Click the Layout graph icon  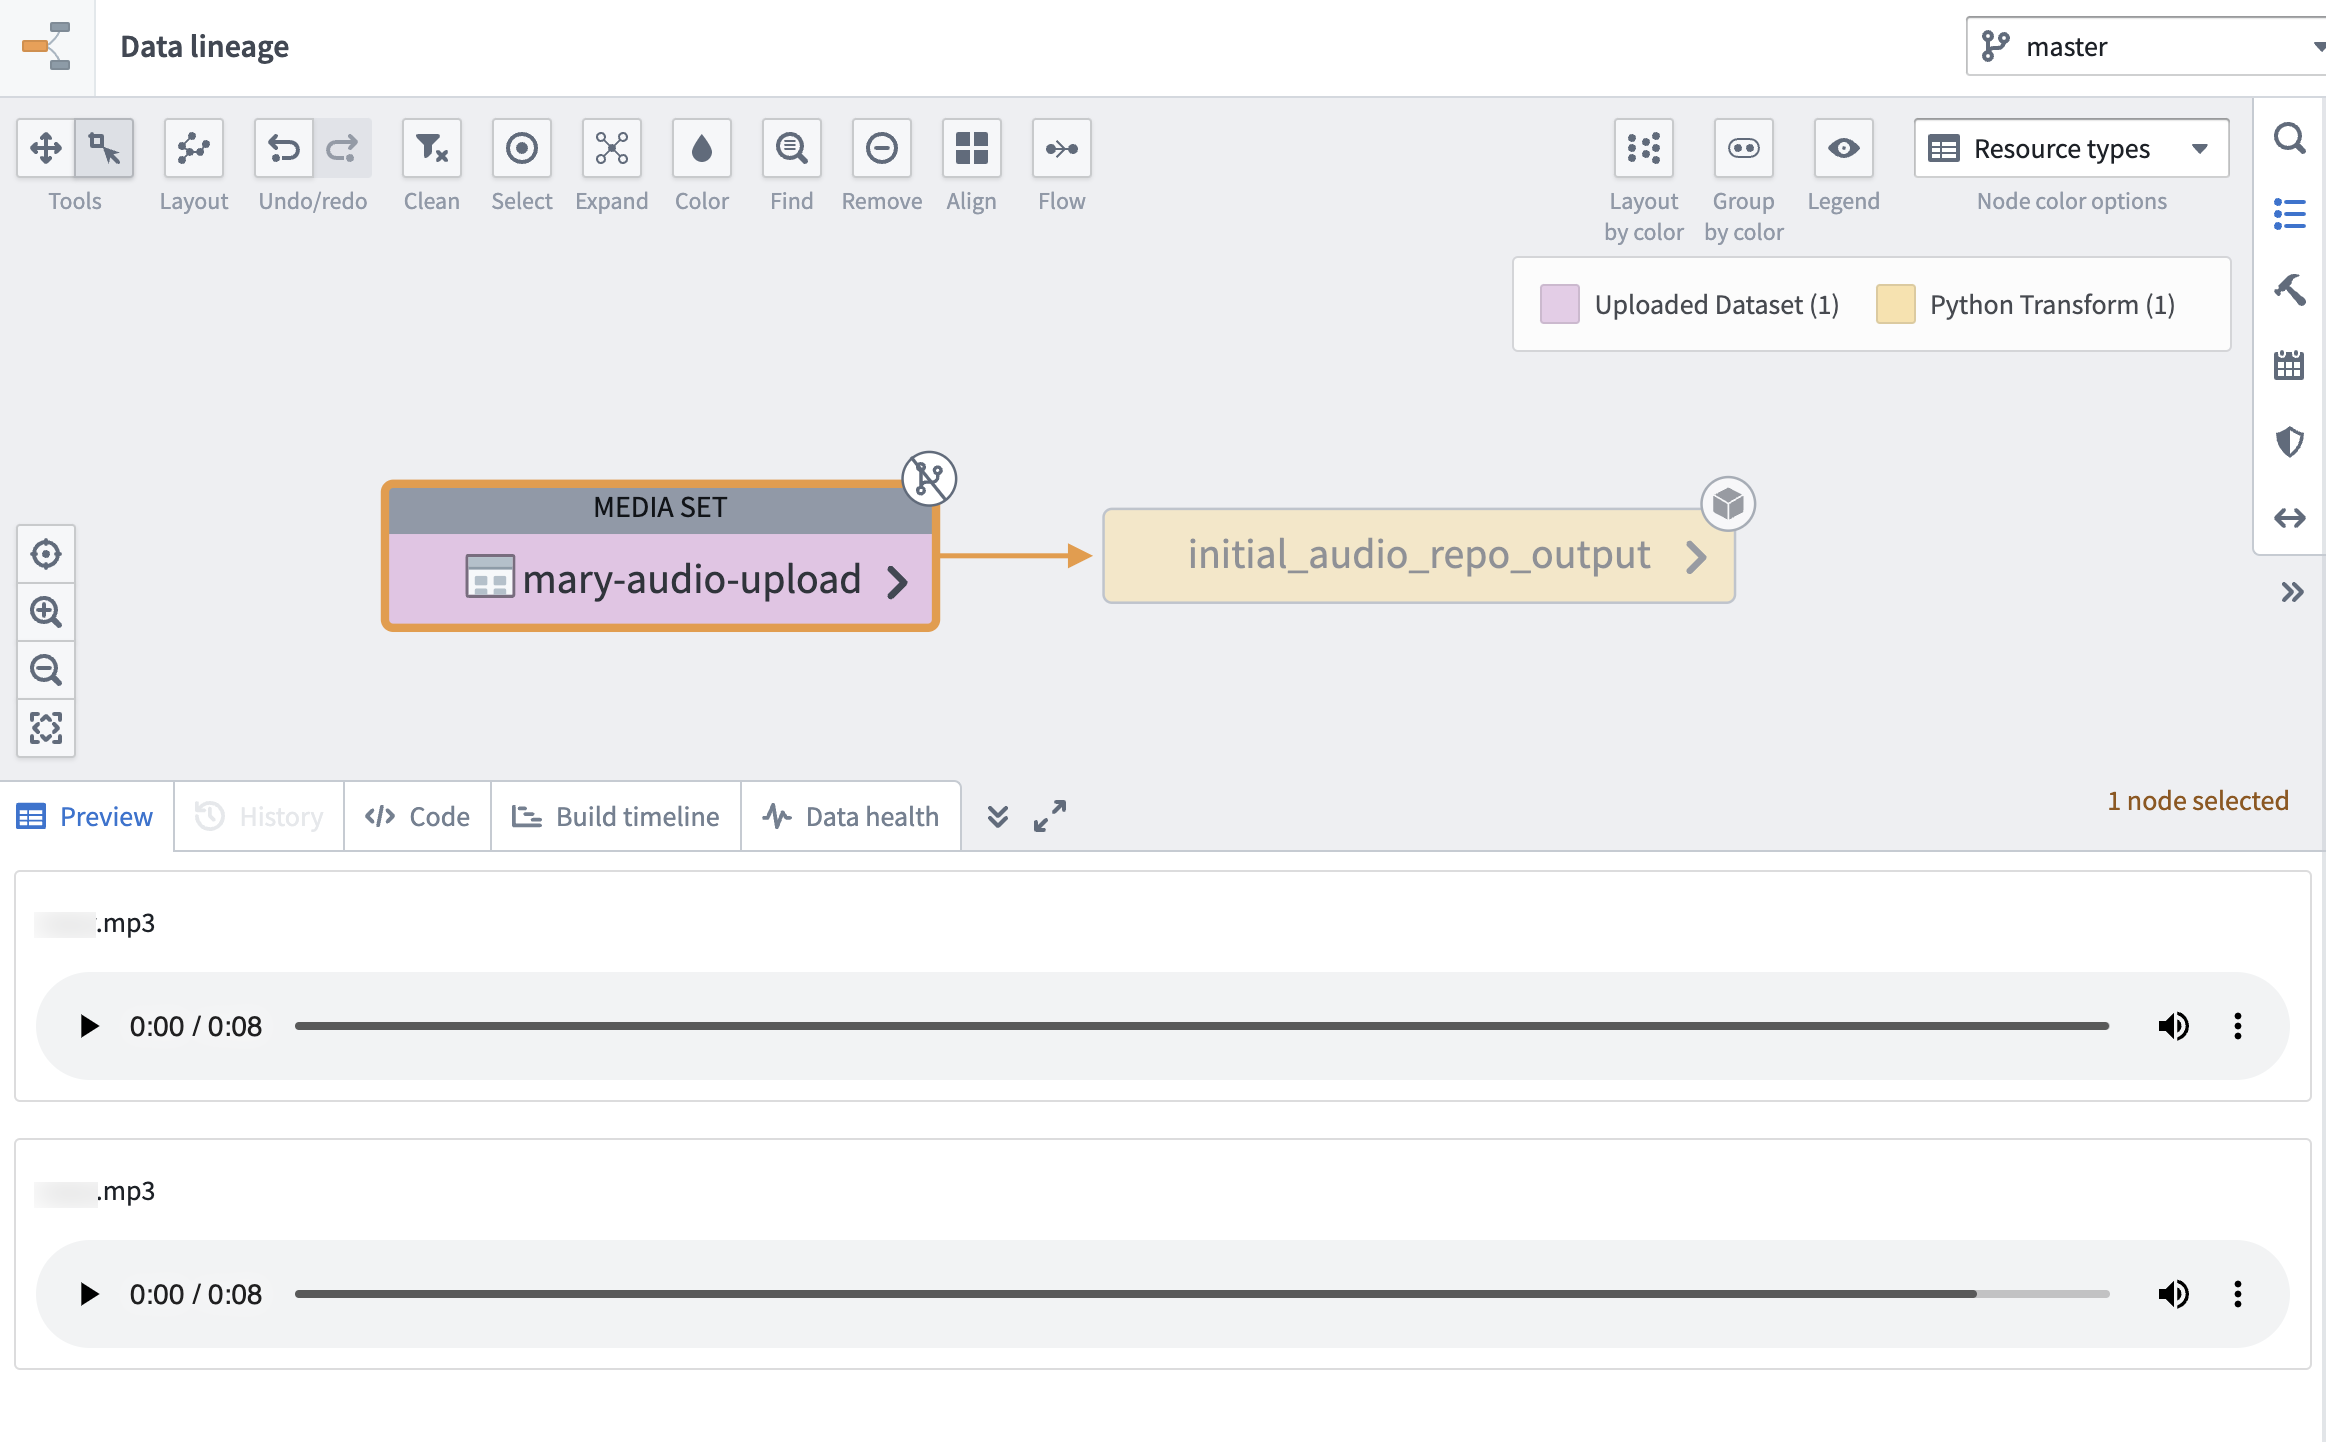pyautogui.click(x=194, y=149)
